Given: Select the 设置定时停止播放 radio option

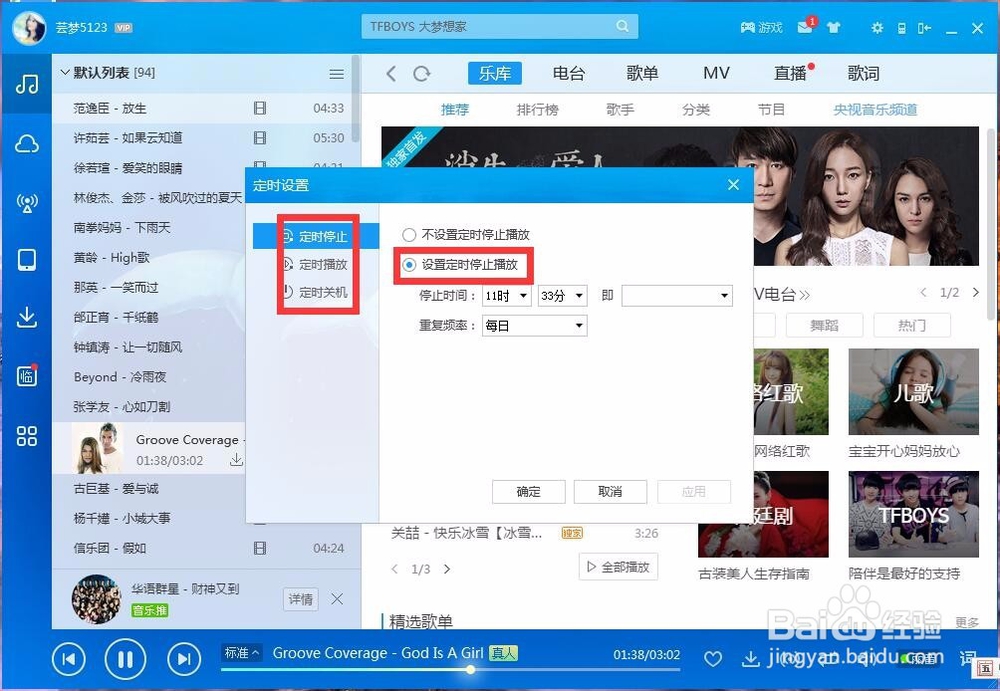Looking at the screenshot, I should coord(409,266).
